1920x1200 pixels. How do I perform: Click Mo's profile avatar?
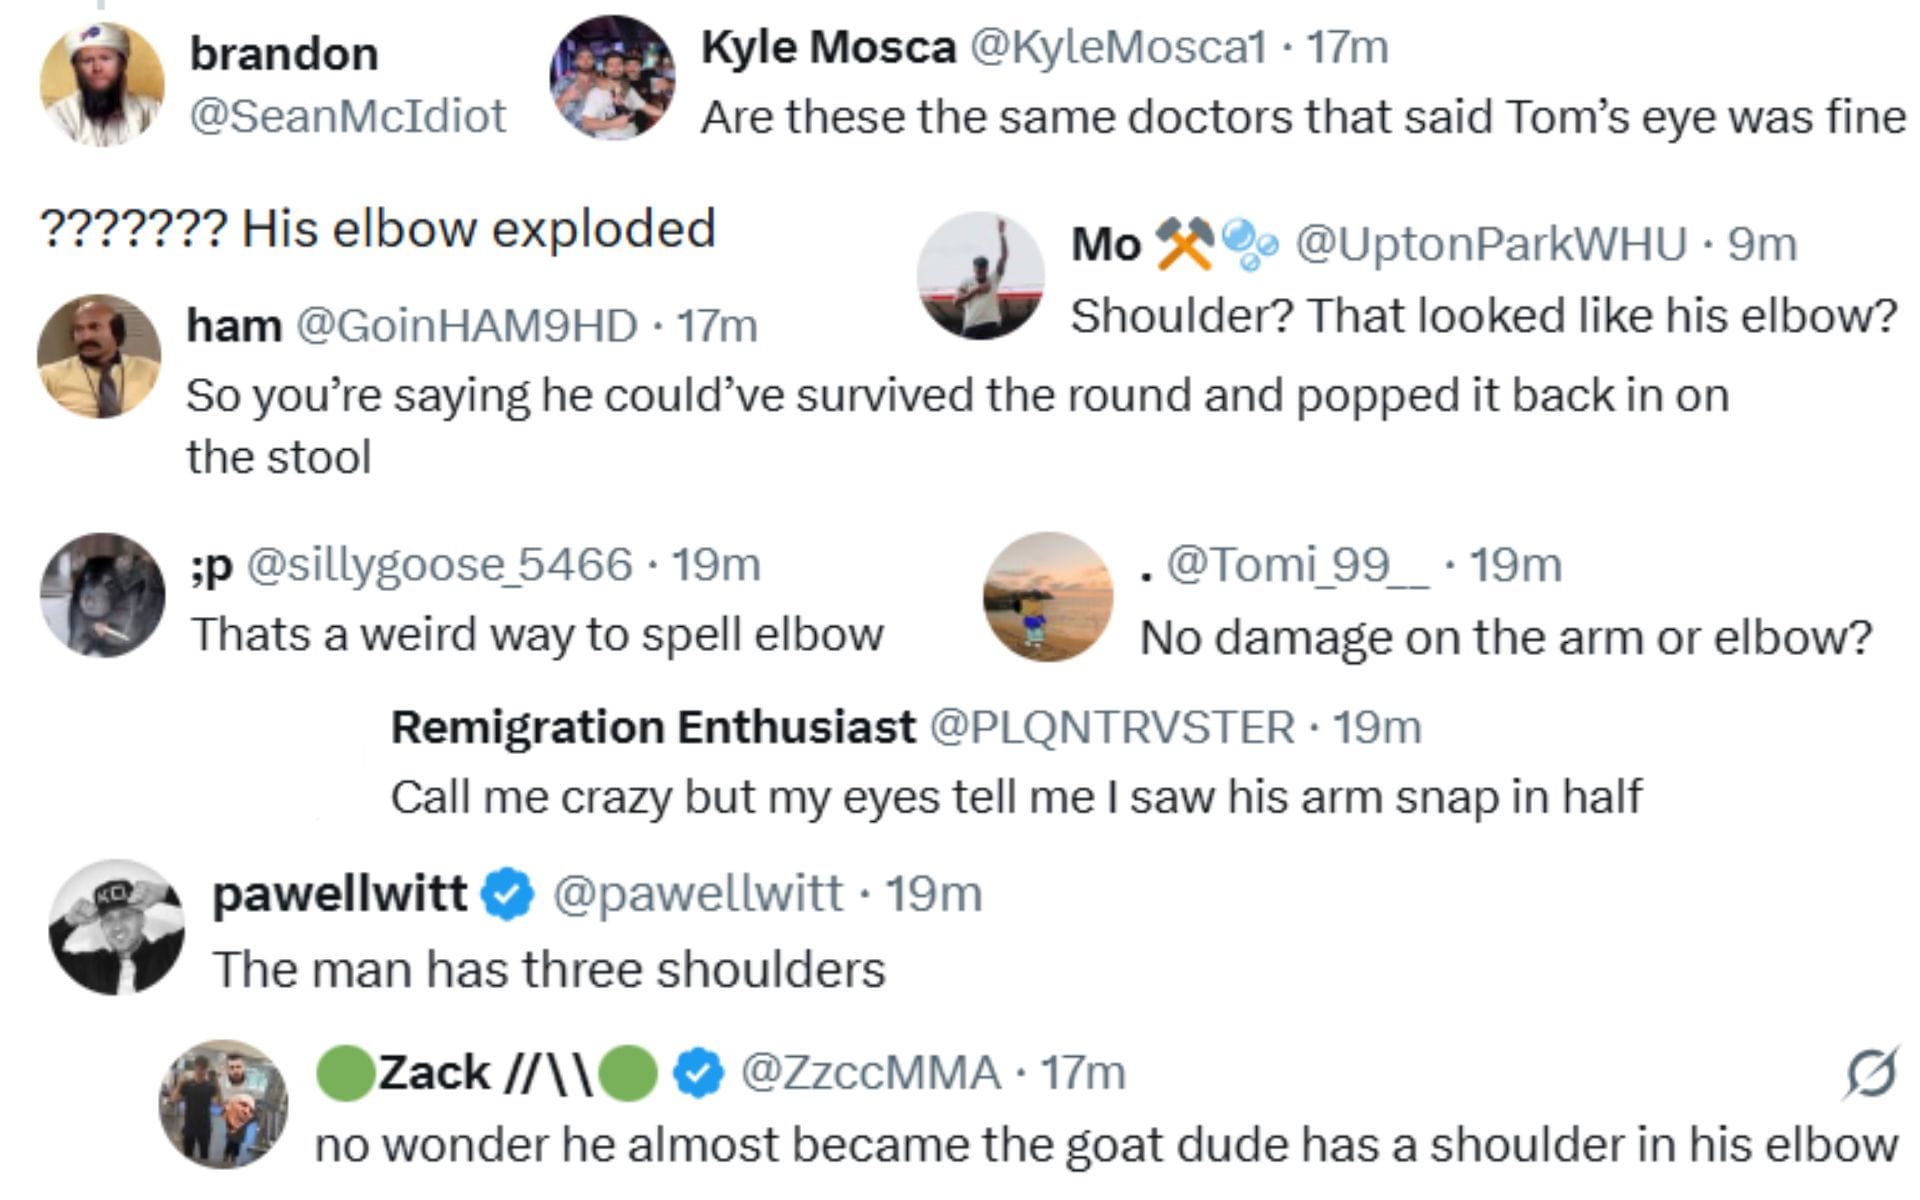981,275
